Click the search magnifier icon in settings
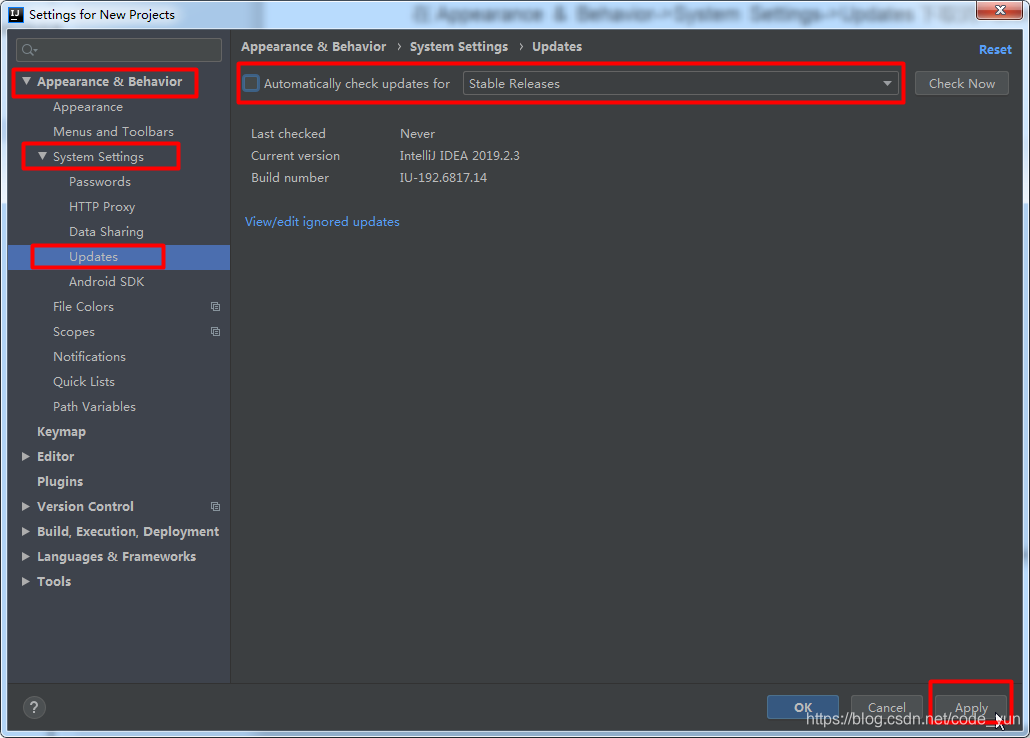This screenshot has height=738, width=1030. (x=29, y=50)
